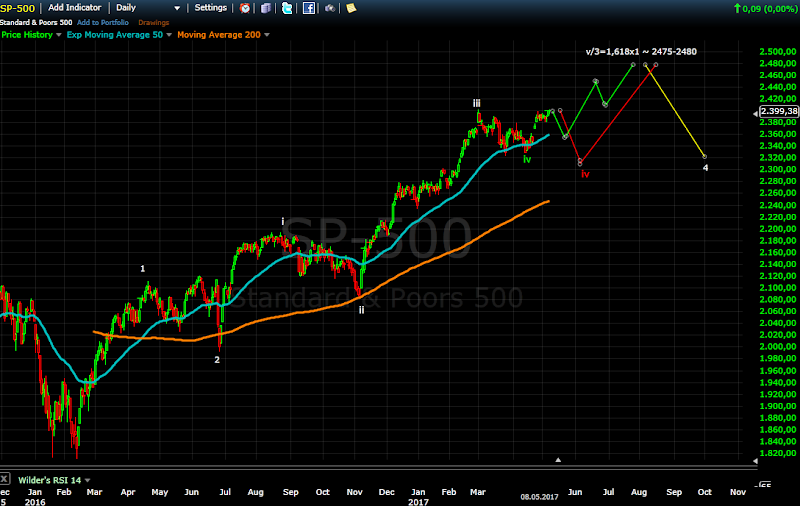
Task: Click the SP-500 ticker symbol
Action: click(18, 8)
